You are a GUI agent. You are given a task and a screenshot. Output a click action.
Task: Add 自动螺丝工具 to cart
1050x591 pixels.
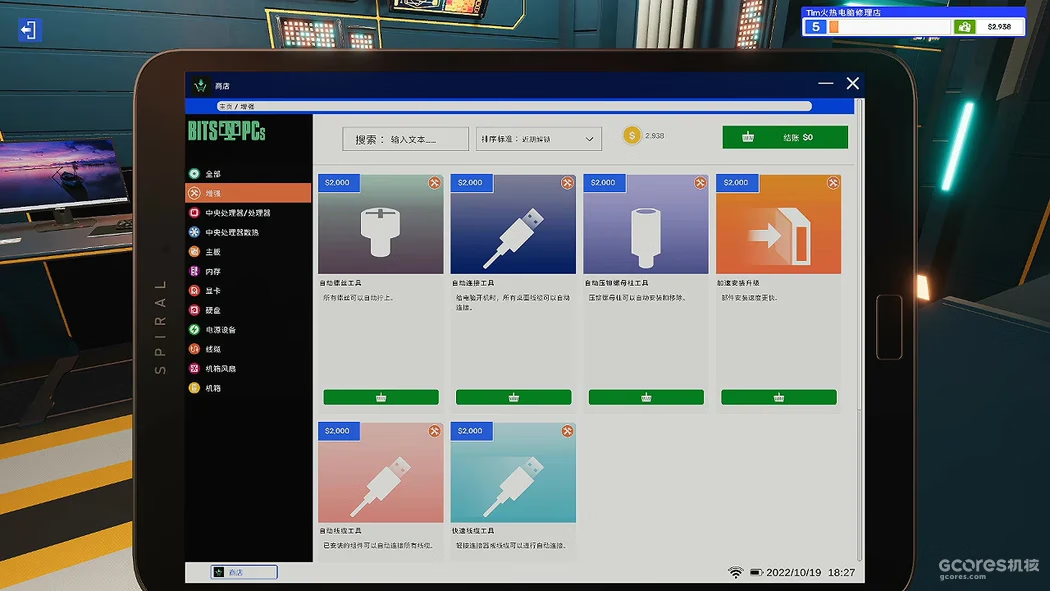coord(381,397)
